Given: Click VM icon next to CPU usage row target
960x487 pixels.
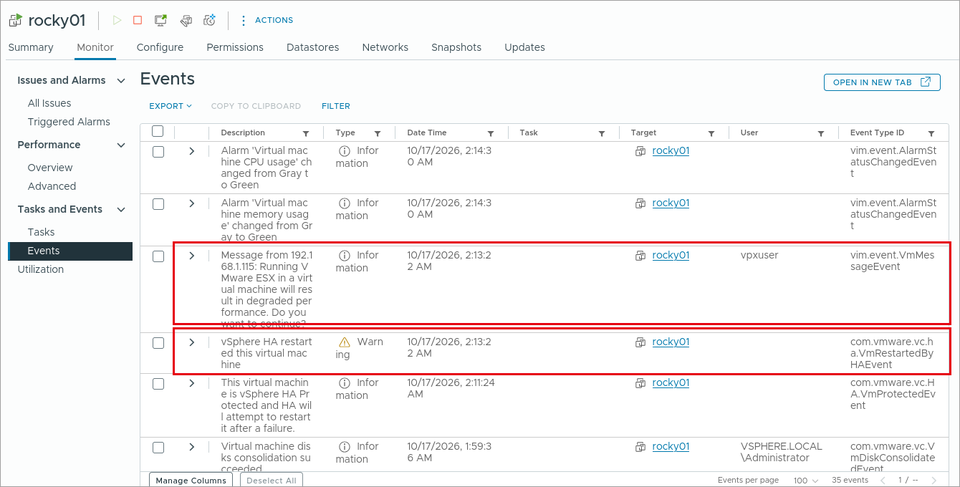Looking at the screenshot, I should (x=640, y=151).
